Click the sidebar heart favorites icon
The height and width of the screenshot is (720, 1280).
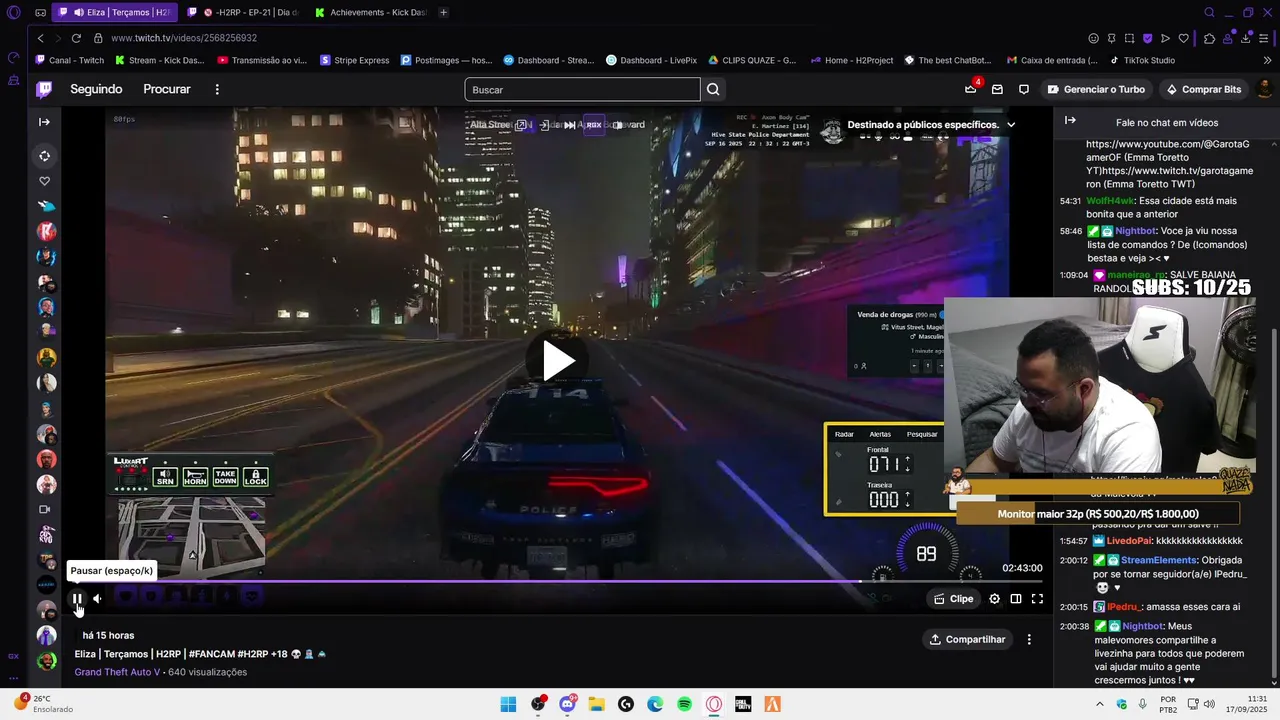(x=44, y=181)
